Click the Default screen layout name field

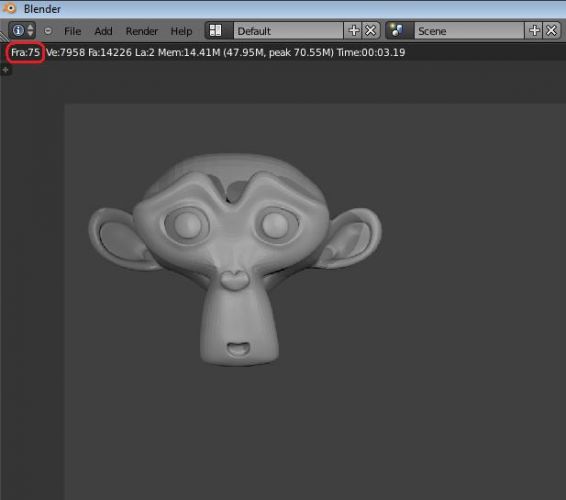(288, 31)
